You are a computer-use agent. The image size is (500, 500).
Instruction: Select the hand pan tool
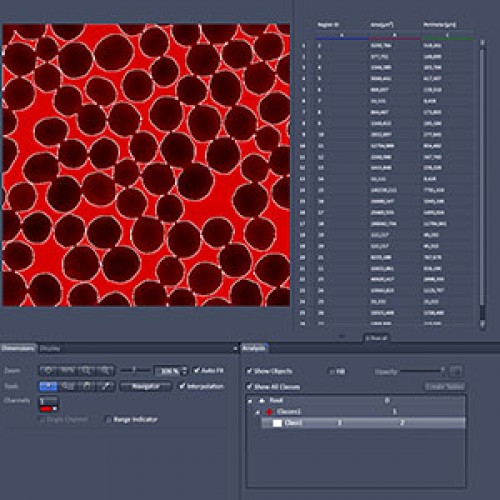[86, 386]
